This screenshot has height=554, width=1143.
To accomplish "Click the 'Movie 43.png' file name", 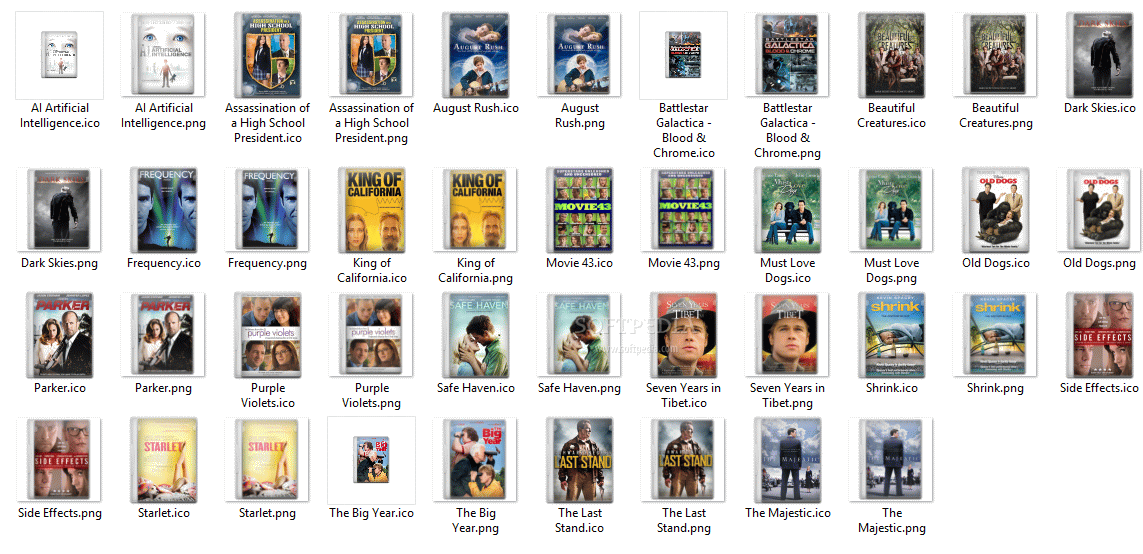I will (684, 263).
